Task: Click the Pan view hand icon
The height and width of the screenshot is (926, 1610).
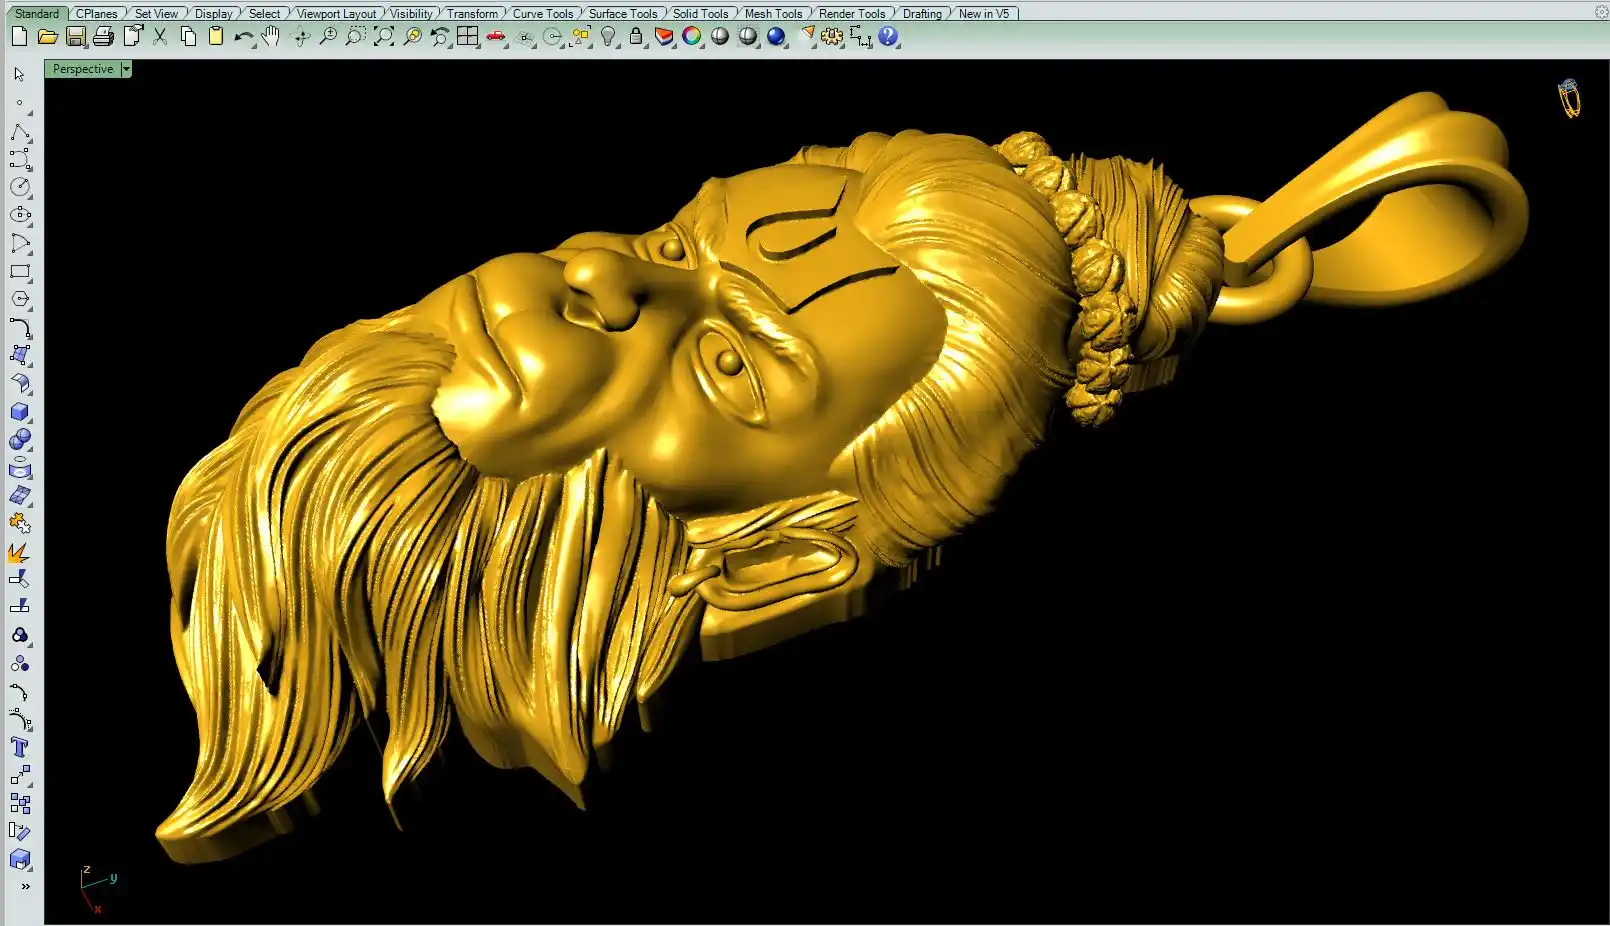Action: pyautogui.click(x=271, y=37)
